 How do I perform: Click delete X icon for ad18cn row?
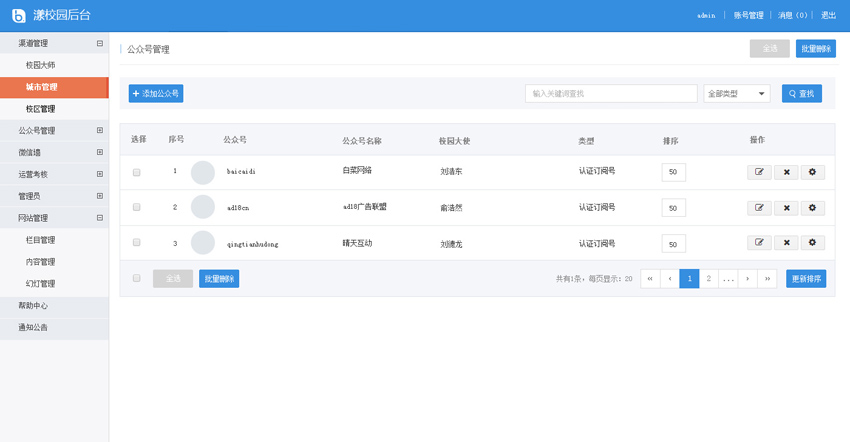(786, 208)
